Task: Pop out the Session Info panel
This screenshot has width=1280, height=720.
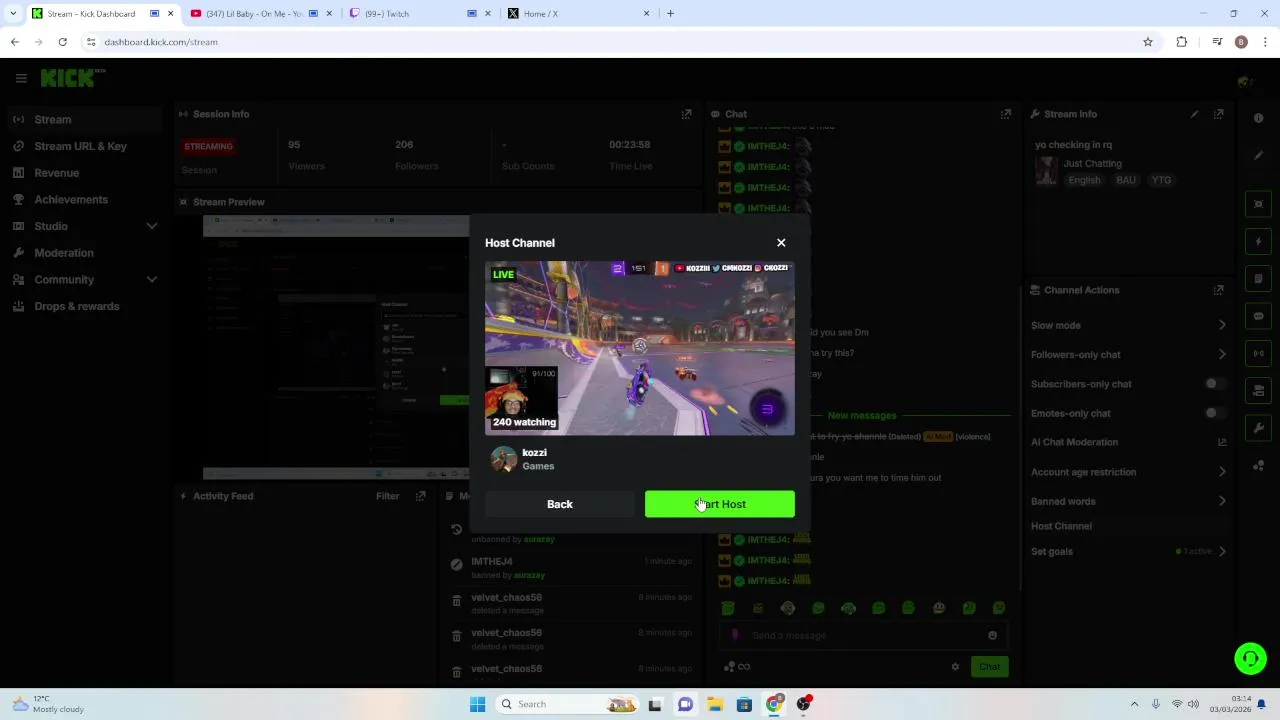Action: [686, 114]
